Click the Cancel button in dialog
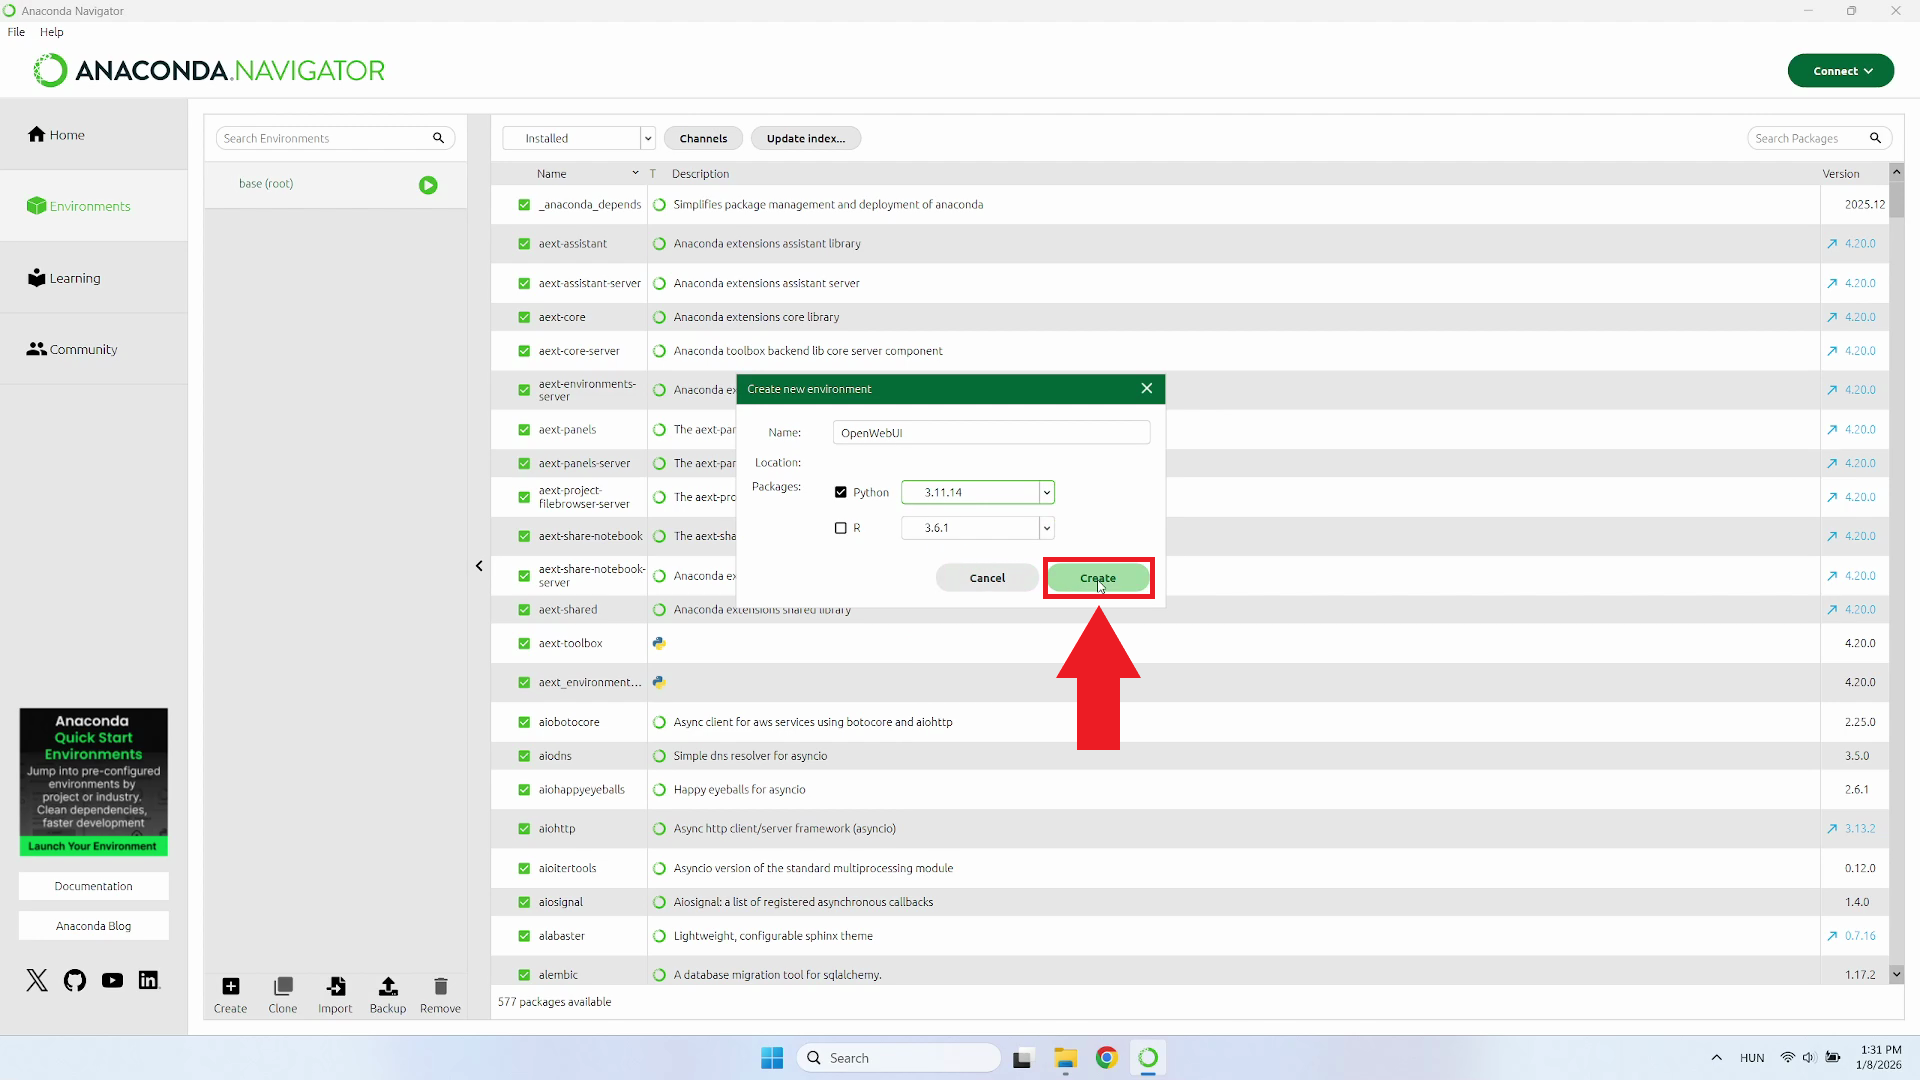1920x1080 pixels. click(x=987, y=578)
